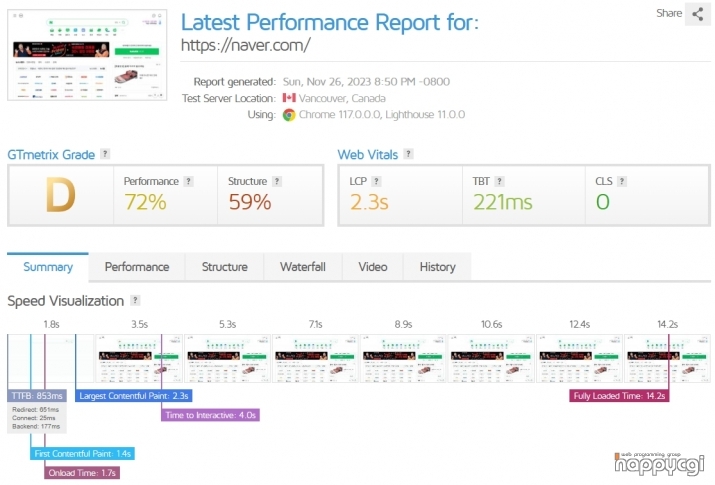Click the TTFB: 853ms marker

coord(37,396)
